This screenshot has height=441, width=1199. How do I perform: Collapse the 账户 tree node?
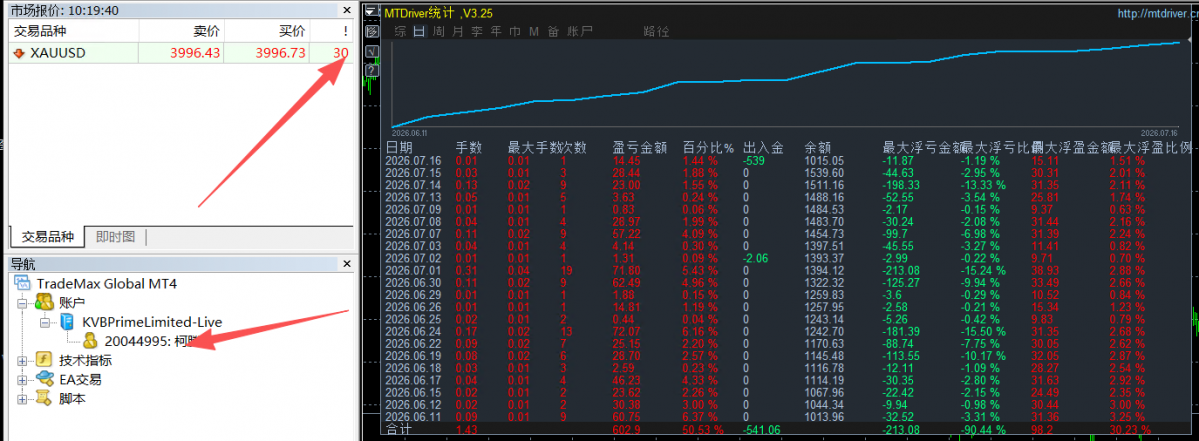click(22, 303)
